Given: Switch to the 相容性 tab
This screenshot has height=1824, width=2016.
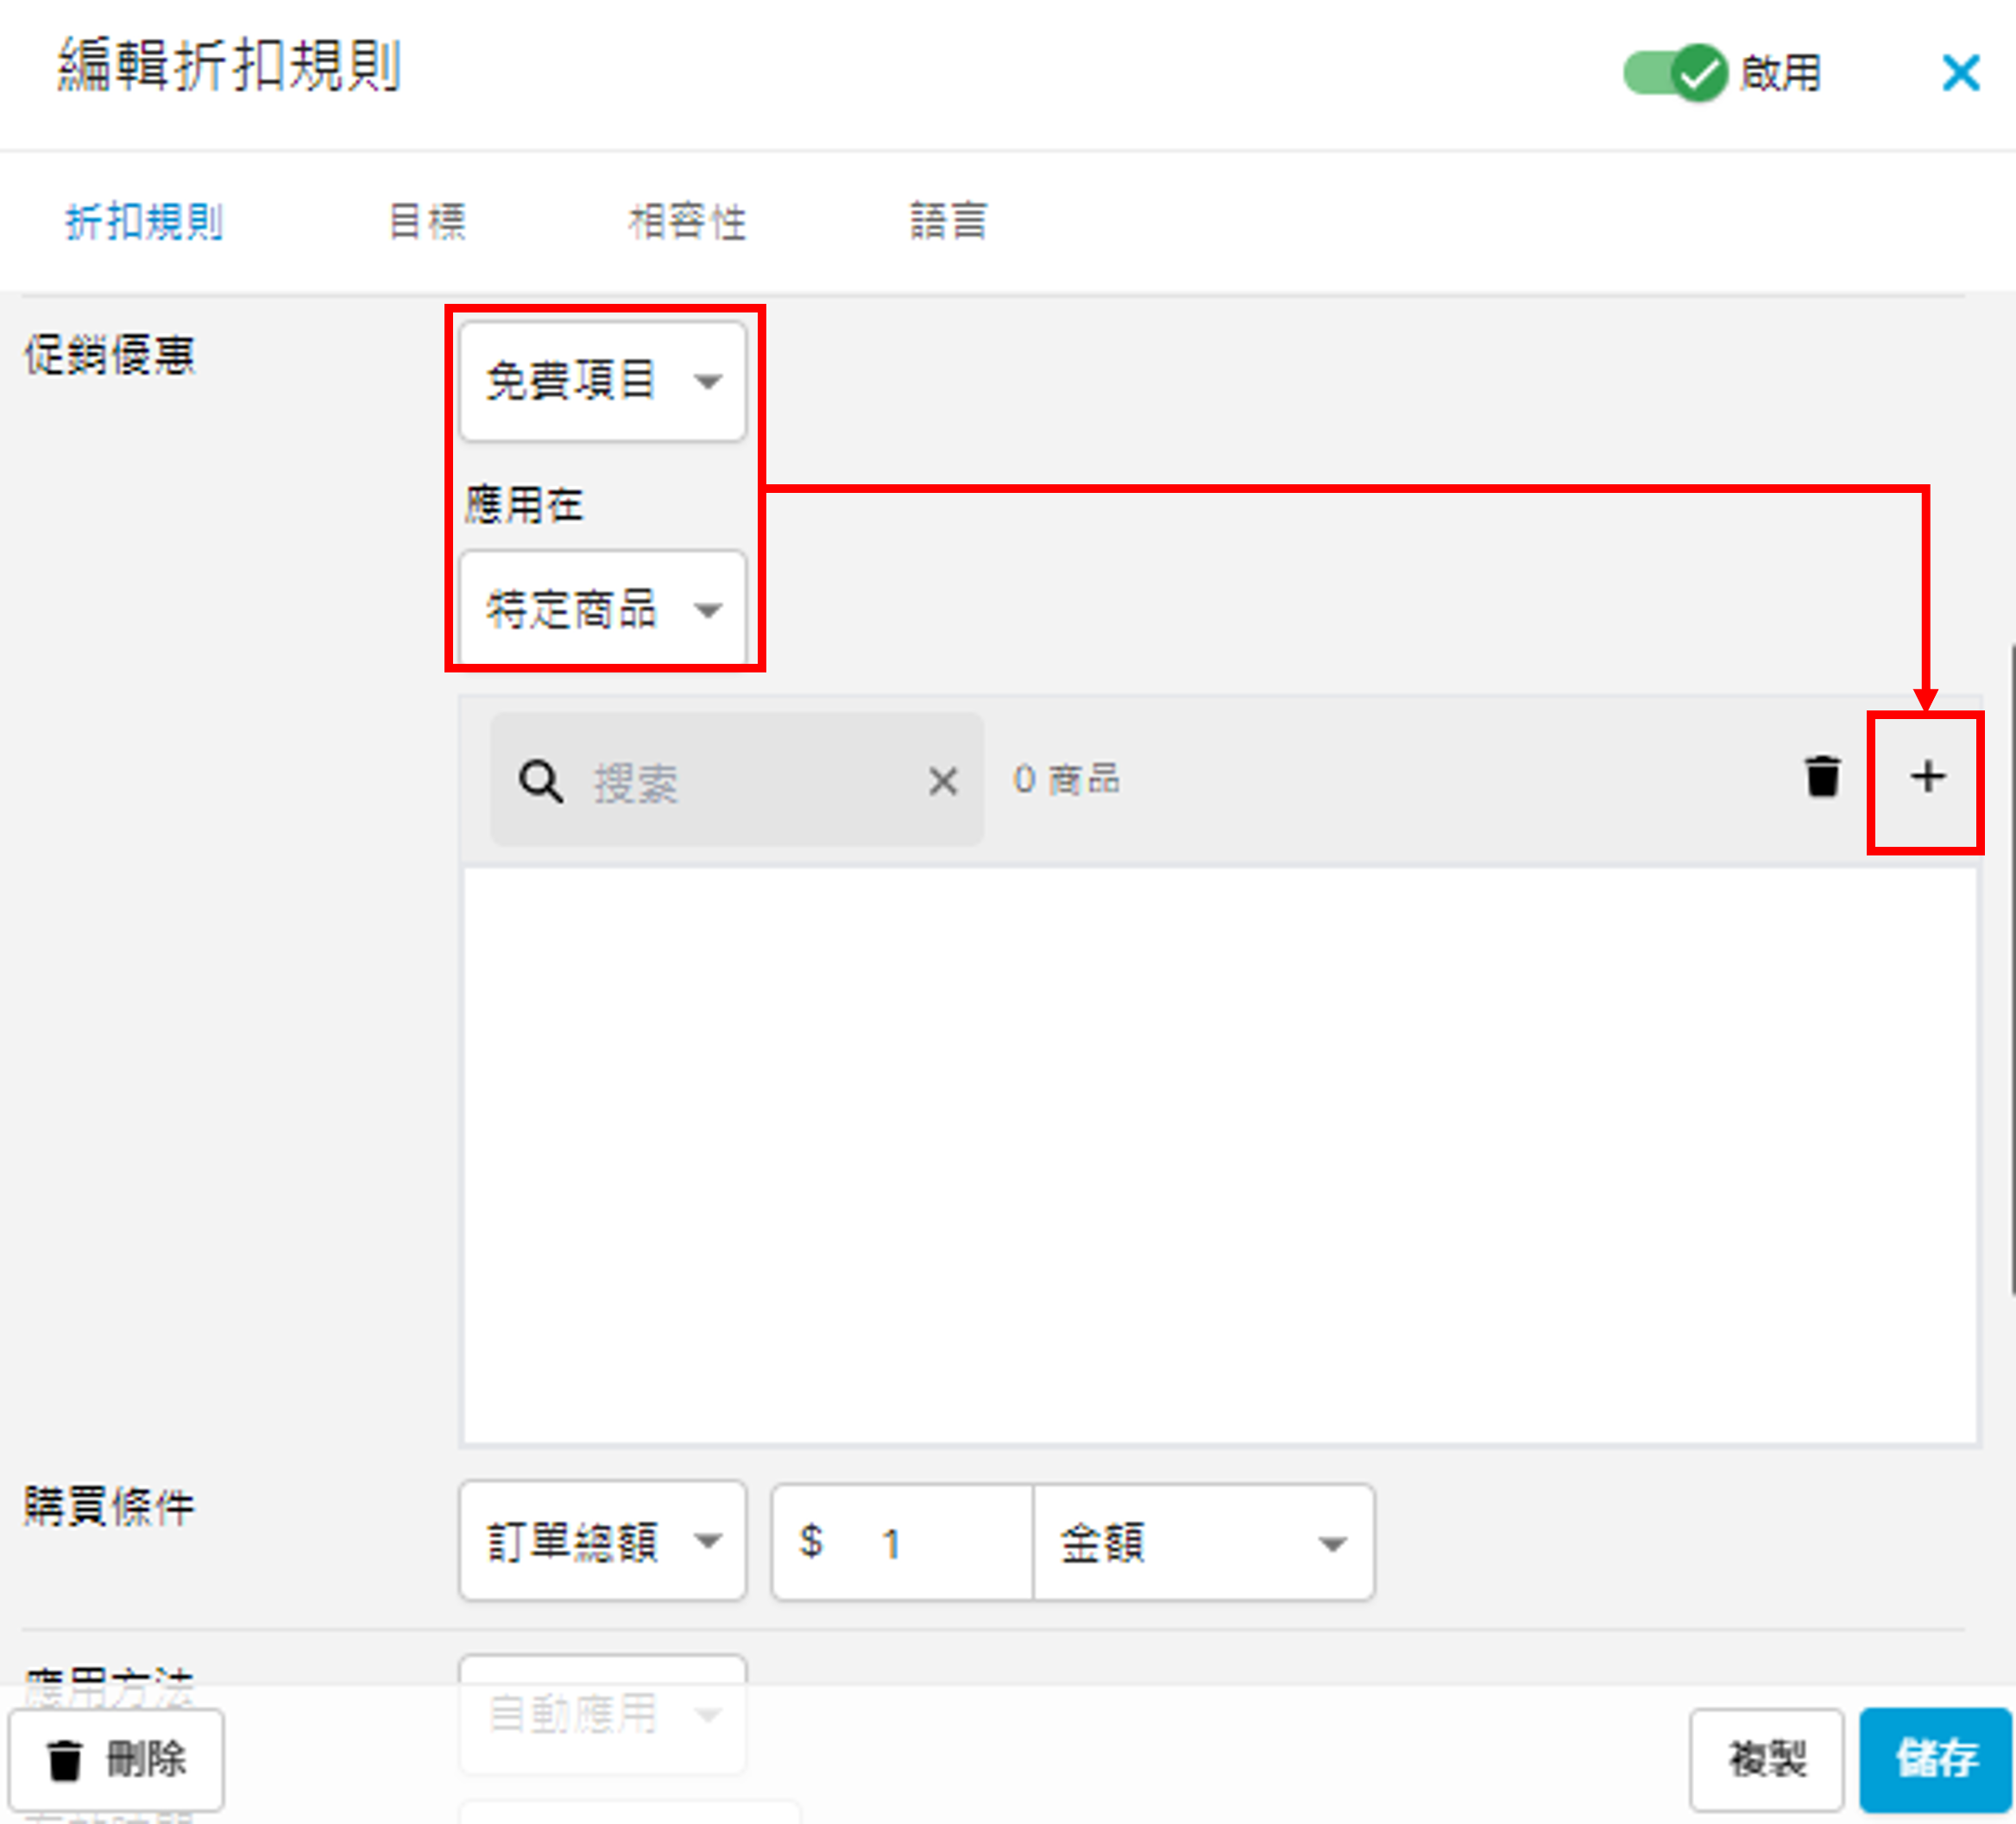Looking at the screenshot, I should [x=687, y=221].
